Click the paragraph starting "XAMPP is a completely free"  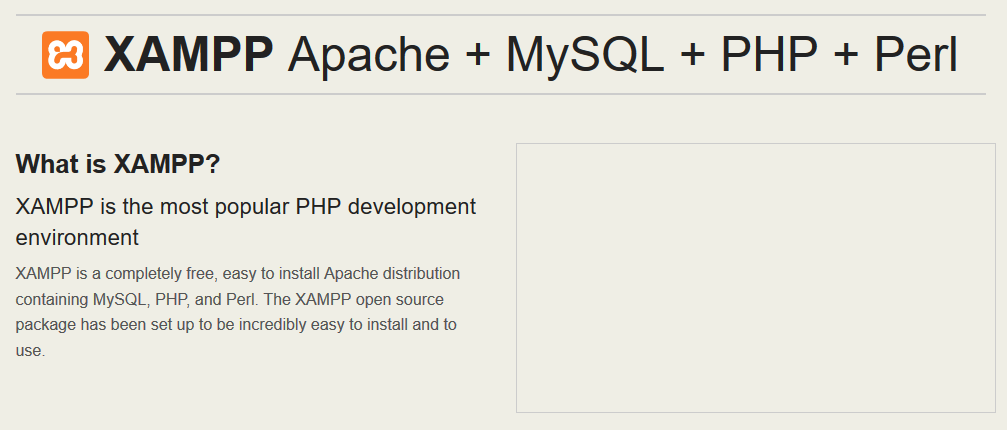pyautogui.click(x=238, y=312)
